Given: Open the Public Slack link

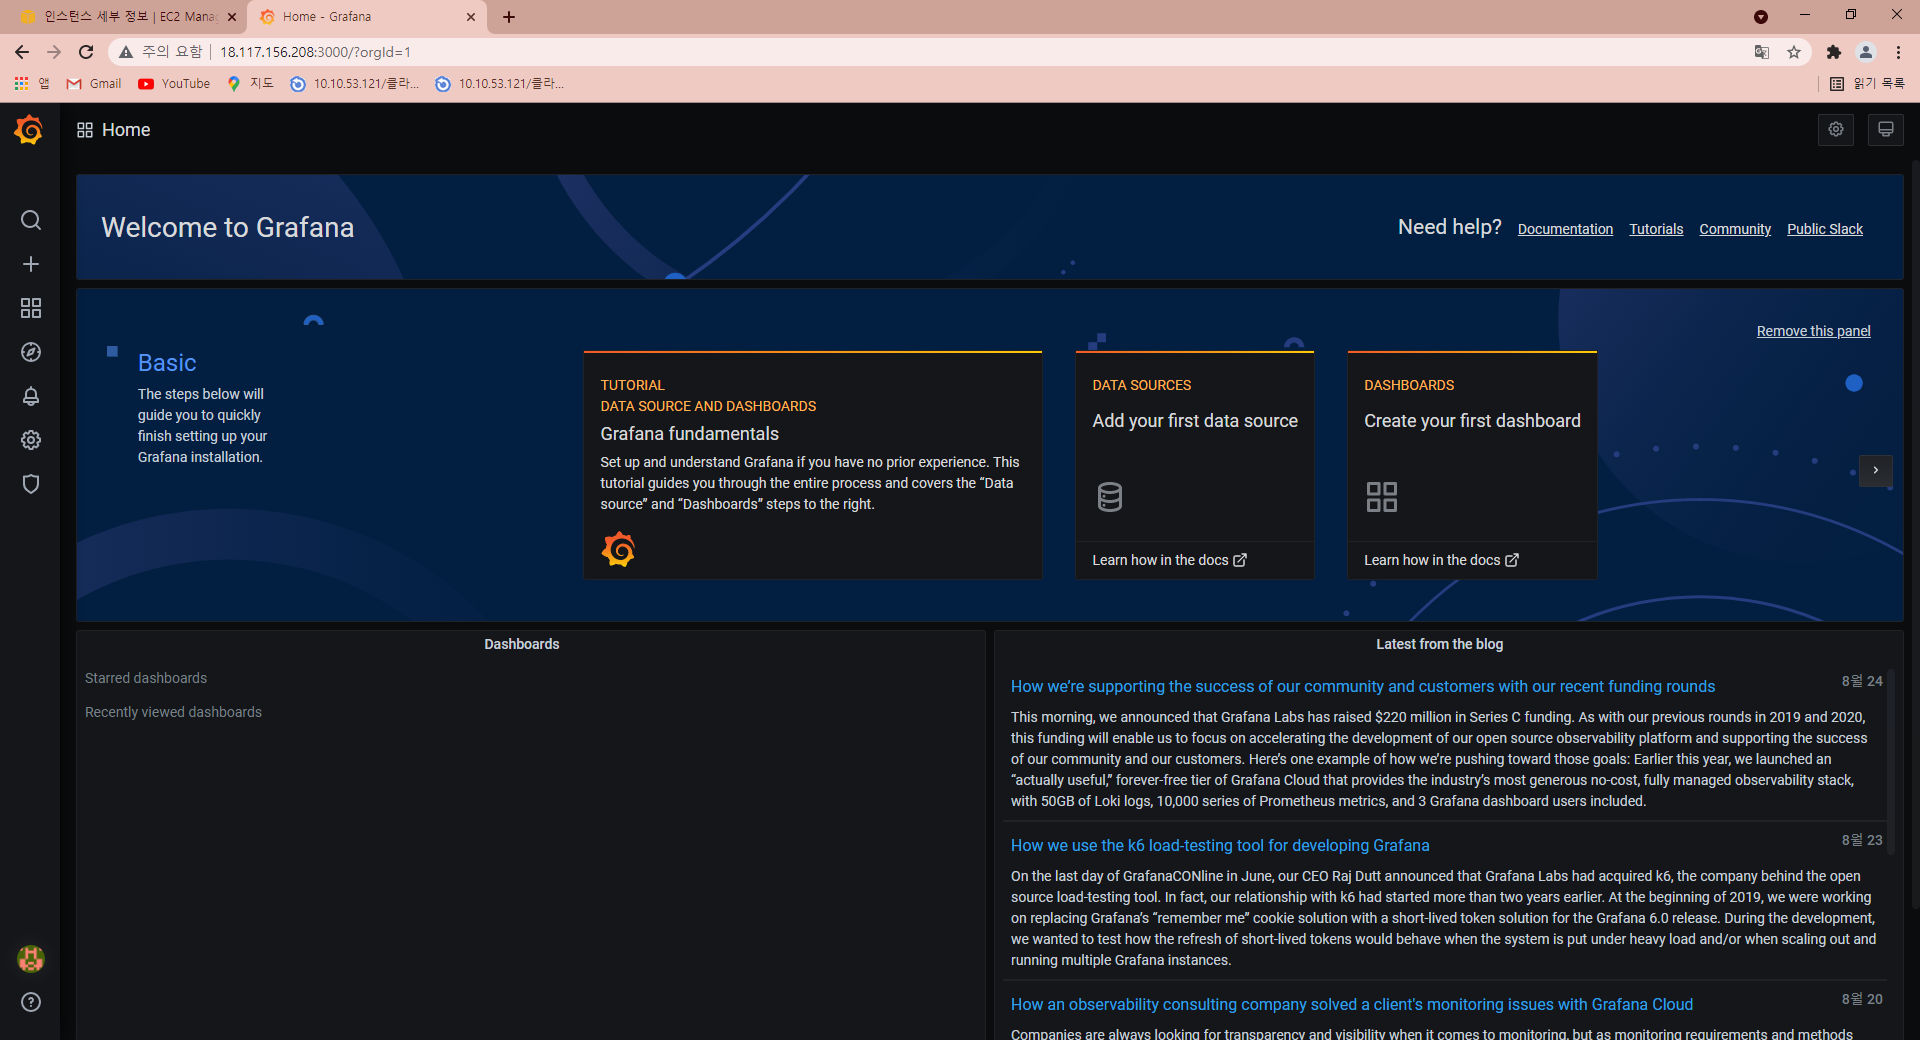Looking at the screenshot, I should [x=1825, y=229].
